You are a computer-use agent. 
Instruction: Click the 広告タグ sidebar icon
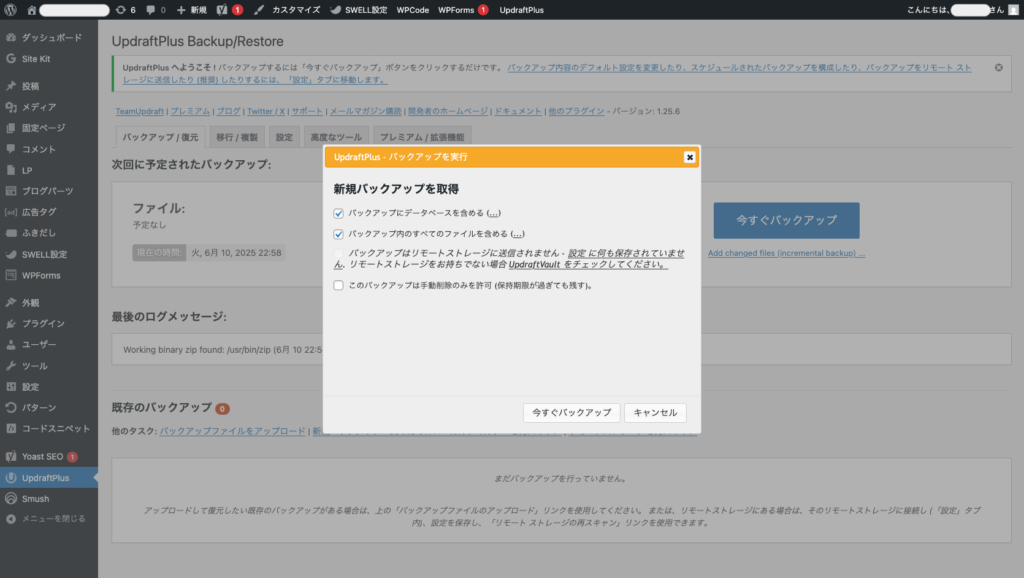click(11, 212)
